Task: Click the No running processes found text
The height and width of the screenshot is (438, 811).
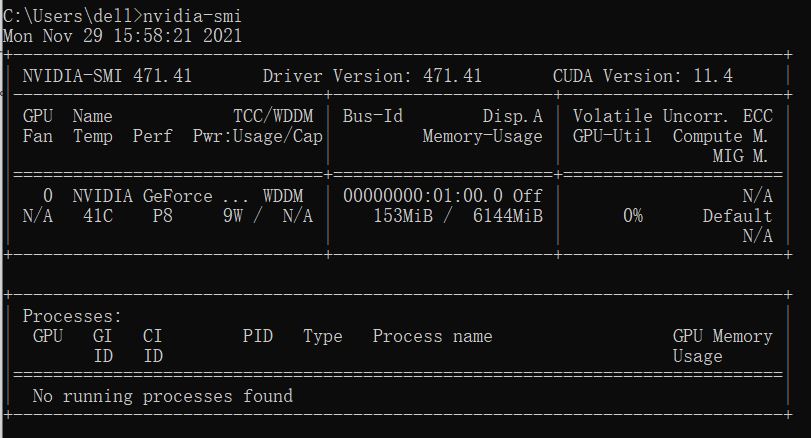Action: (162, 396)
